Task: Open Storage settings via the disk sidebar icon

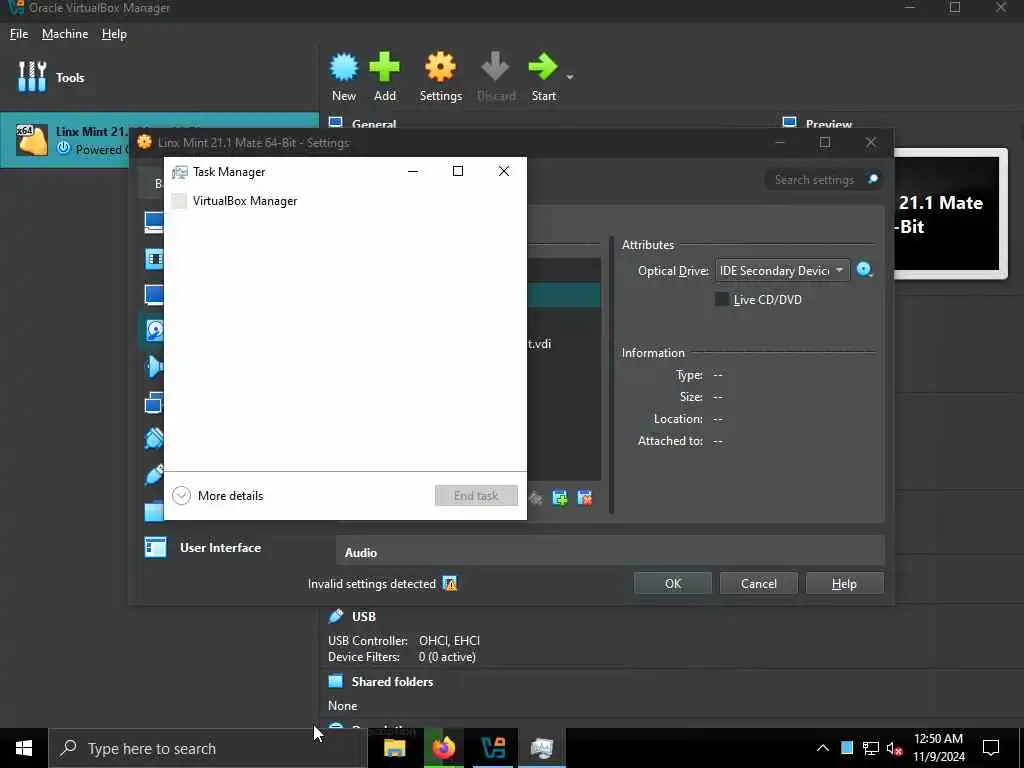Action: coord(154,331)
